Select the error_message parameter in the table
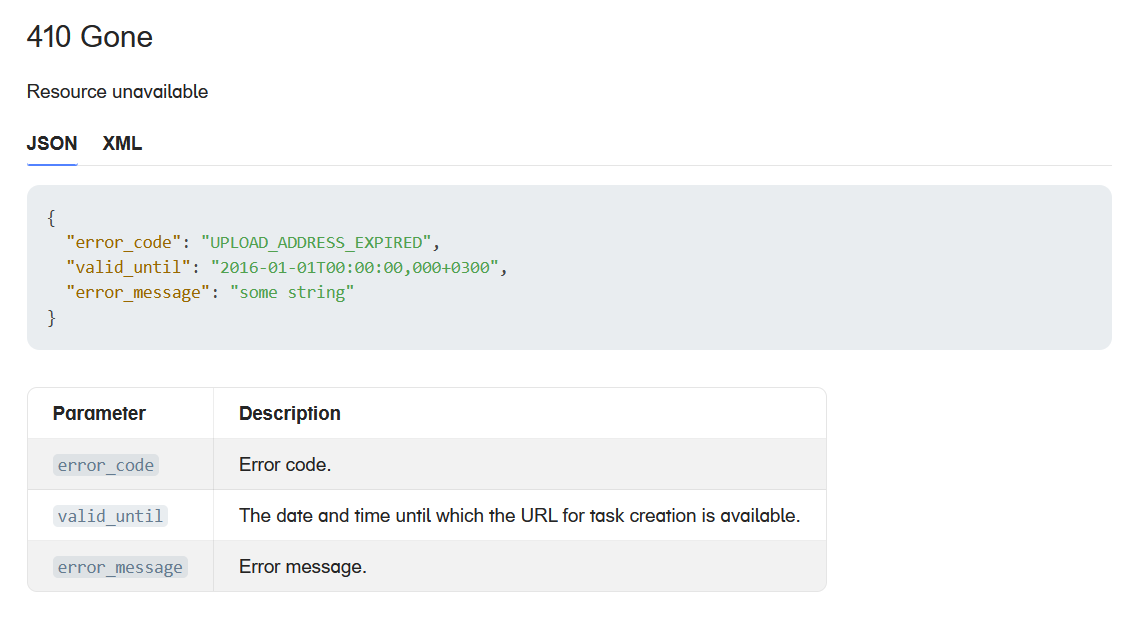The height and width of the screenshot is (633, 1138). click(x=120, y=567)
